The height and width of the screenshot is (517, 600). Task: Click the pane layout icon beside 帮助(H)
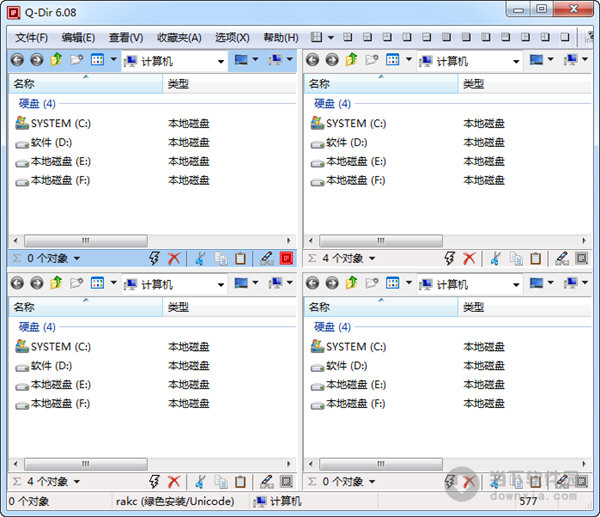pyautogui.click(x=316, y=37)
